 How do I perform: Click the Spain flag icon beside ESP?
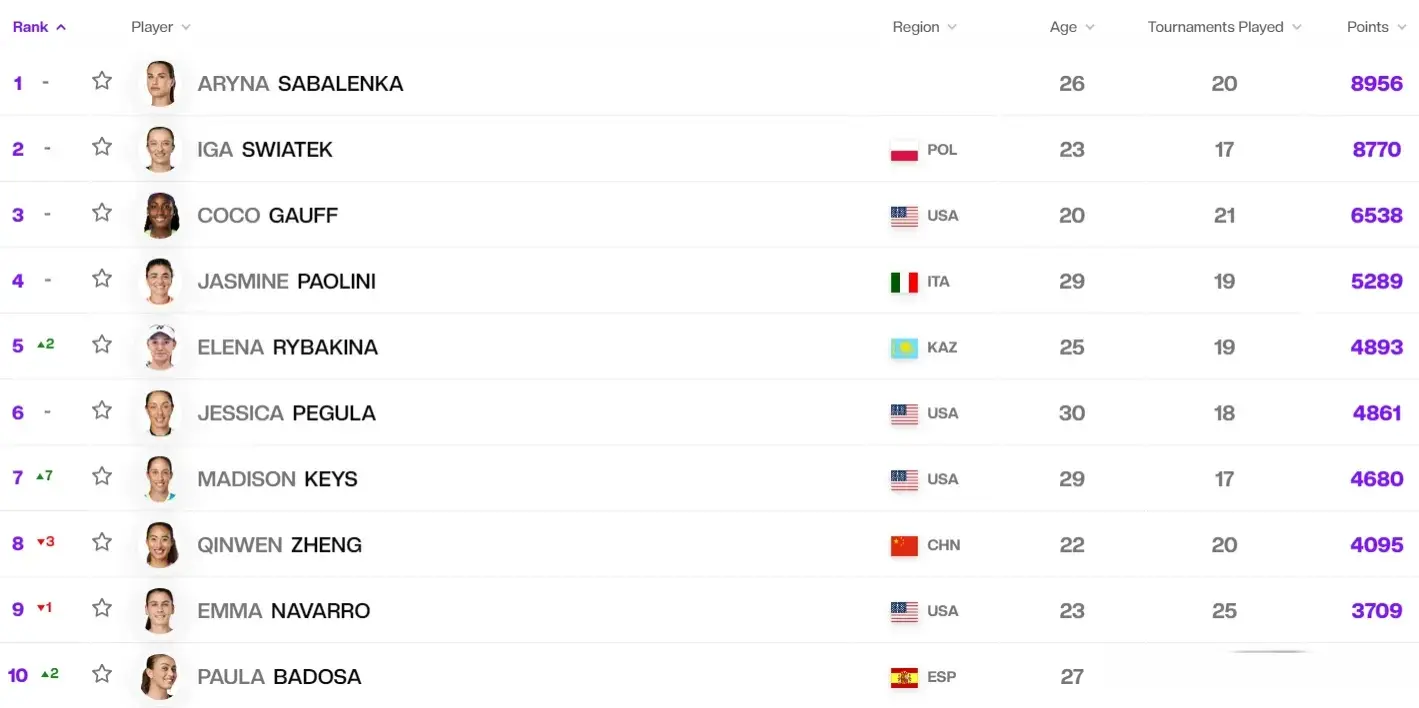coord(904,677)
